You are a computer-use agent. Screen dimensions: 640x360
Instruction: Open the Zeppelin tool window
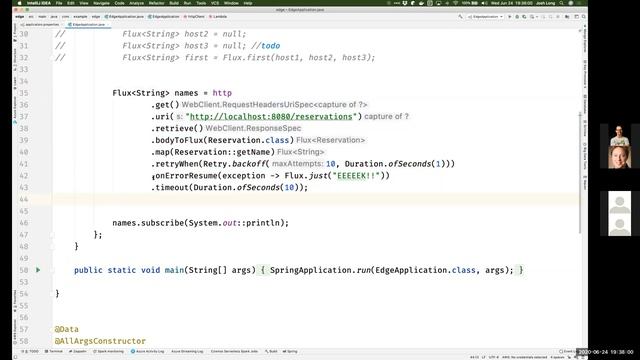pyautogui.click(x=78, y=351)
